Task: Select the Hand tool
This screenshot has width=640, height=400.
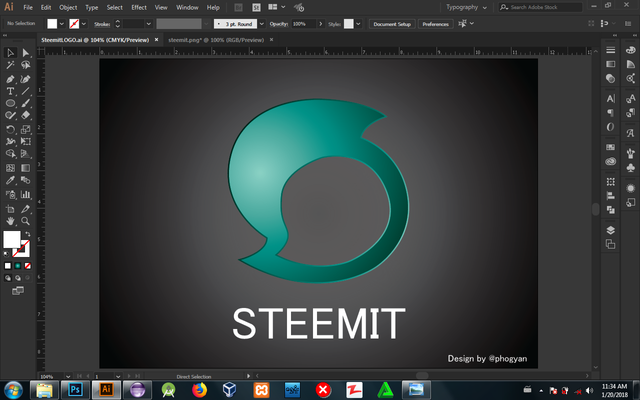Action: click(10, 220)
